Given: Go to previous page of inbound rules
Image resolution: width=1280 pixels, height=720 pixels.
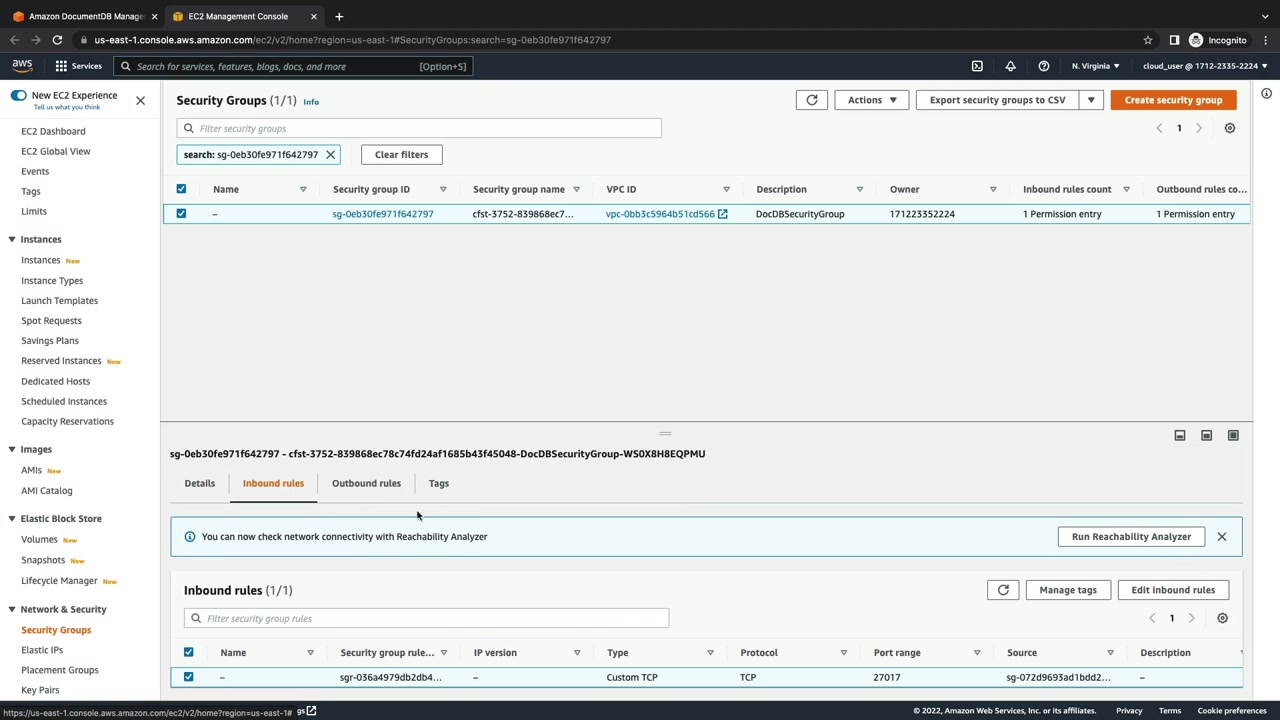Looking at the screenshot, I should tap(1152, 618).
